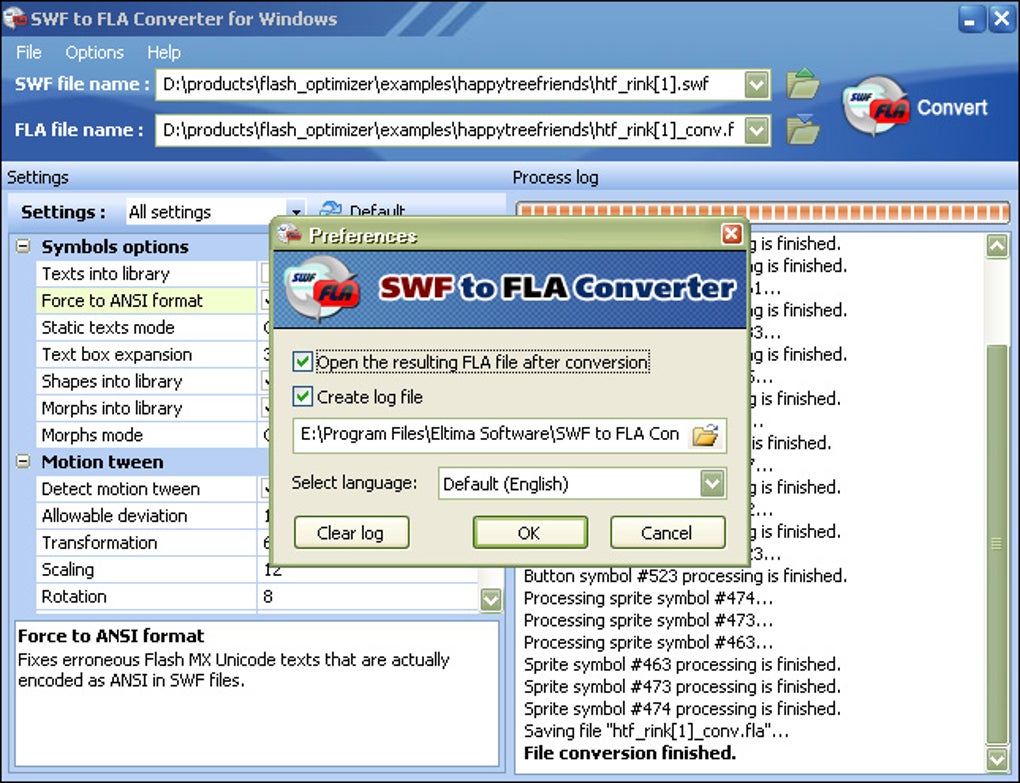The image size is (1020, 783).
Task: Toggle Open the resulting FLA file checkbox
Action: point(302,362)
